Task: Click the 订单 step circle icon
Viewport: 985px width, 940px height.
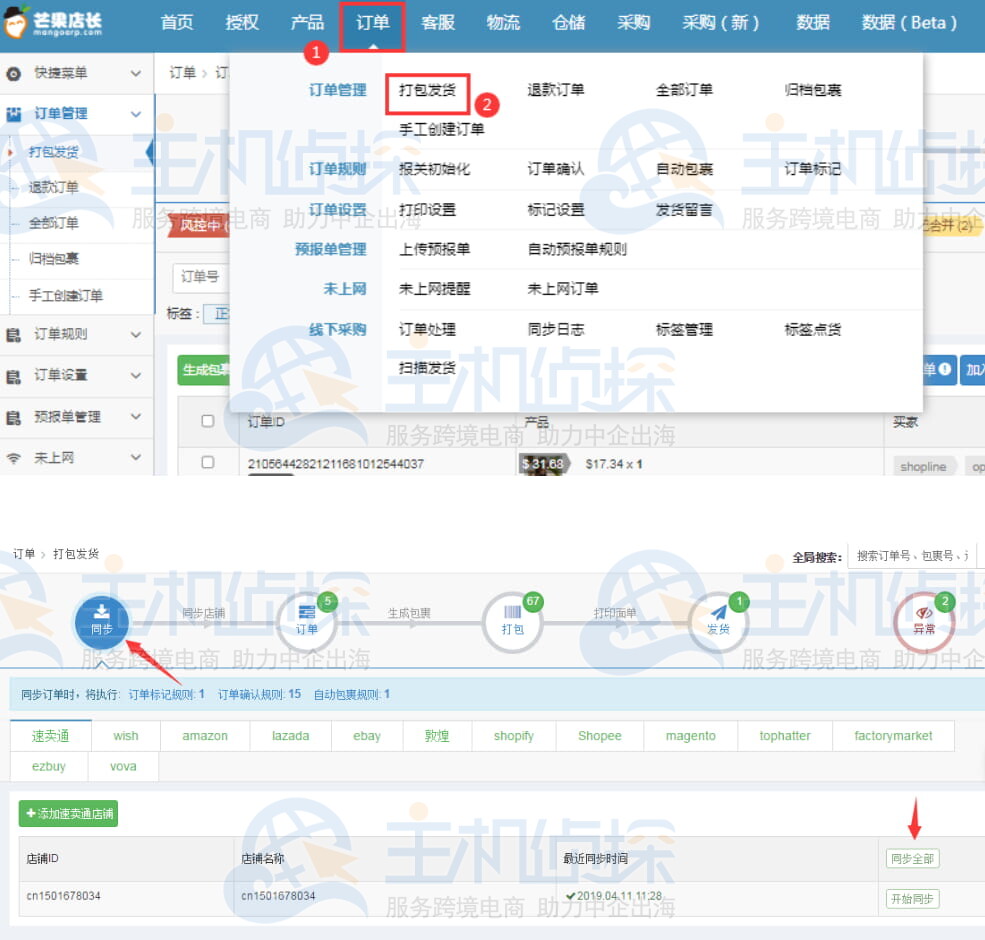Action: (307, 620)
